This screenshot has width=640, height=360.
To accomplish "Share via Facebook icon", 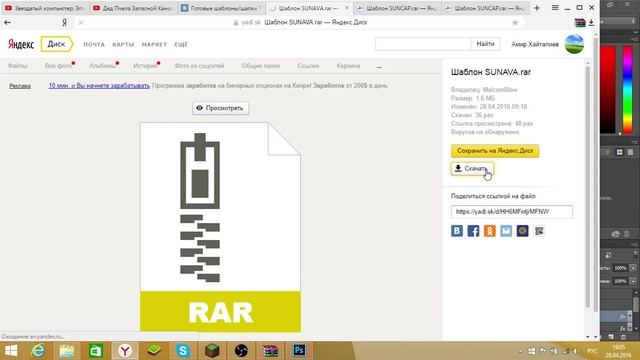I will pyautogui.click(x=473, y=231).
